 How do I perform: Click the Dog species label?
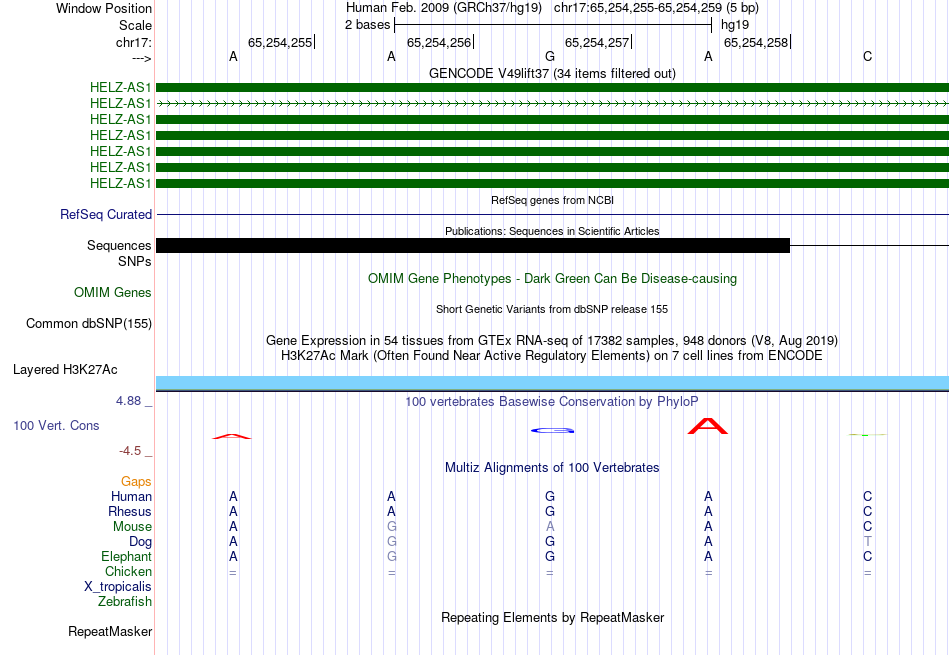[140, 542]
